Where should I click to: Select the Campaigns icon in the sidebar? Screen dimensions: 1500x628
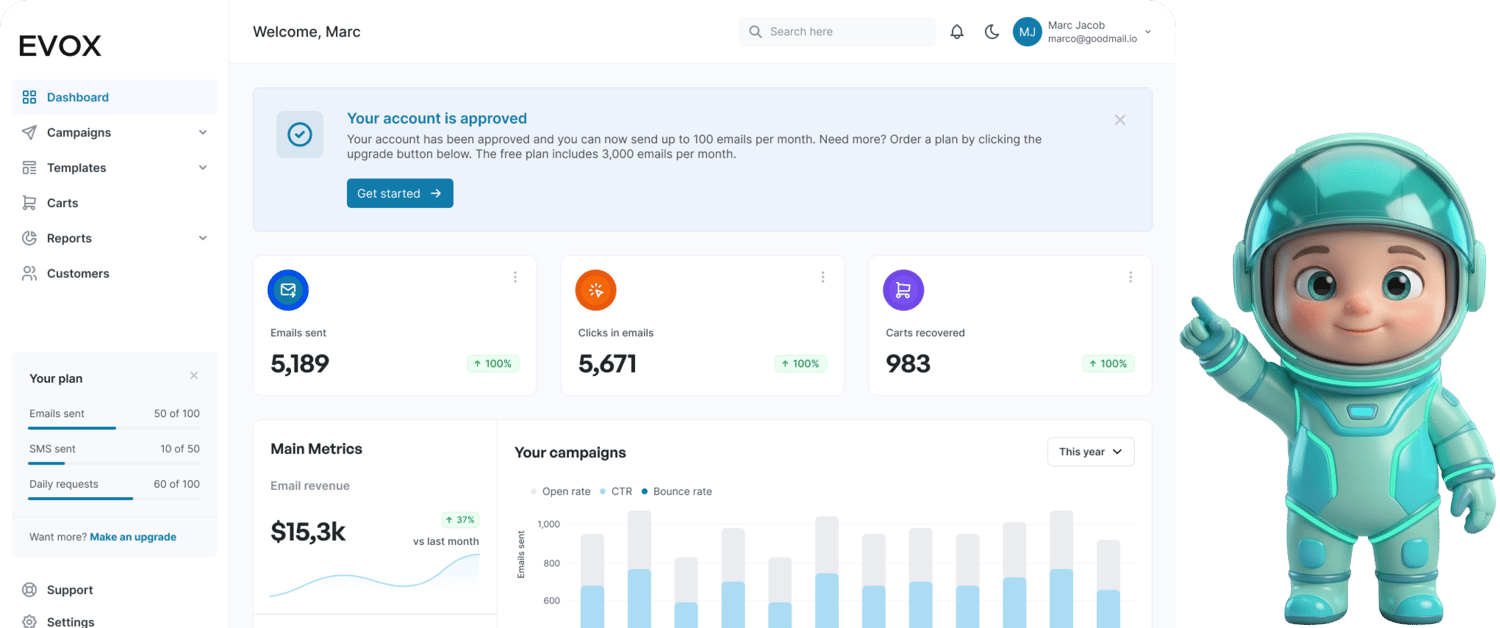(27, 132)
